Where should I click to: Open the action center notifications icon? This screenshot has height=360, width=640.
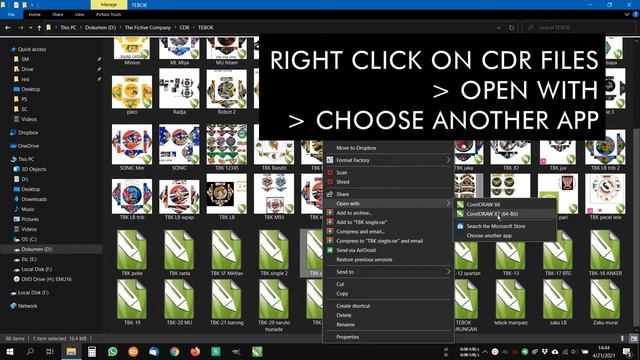coord(627,351)
